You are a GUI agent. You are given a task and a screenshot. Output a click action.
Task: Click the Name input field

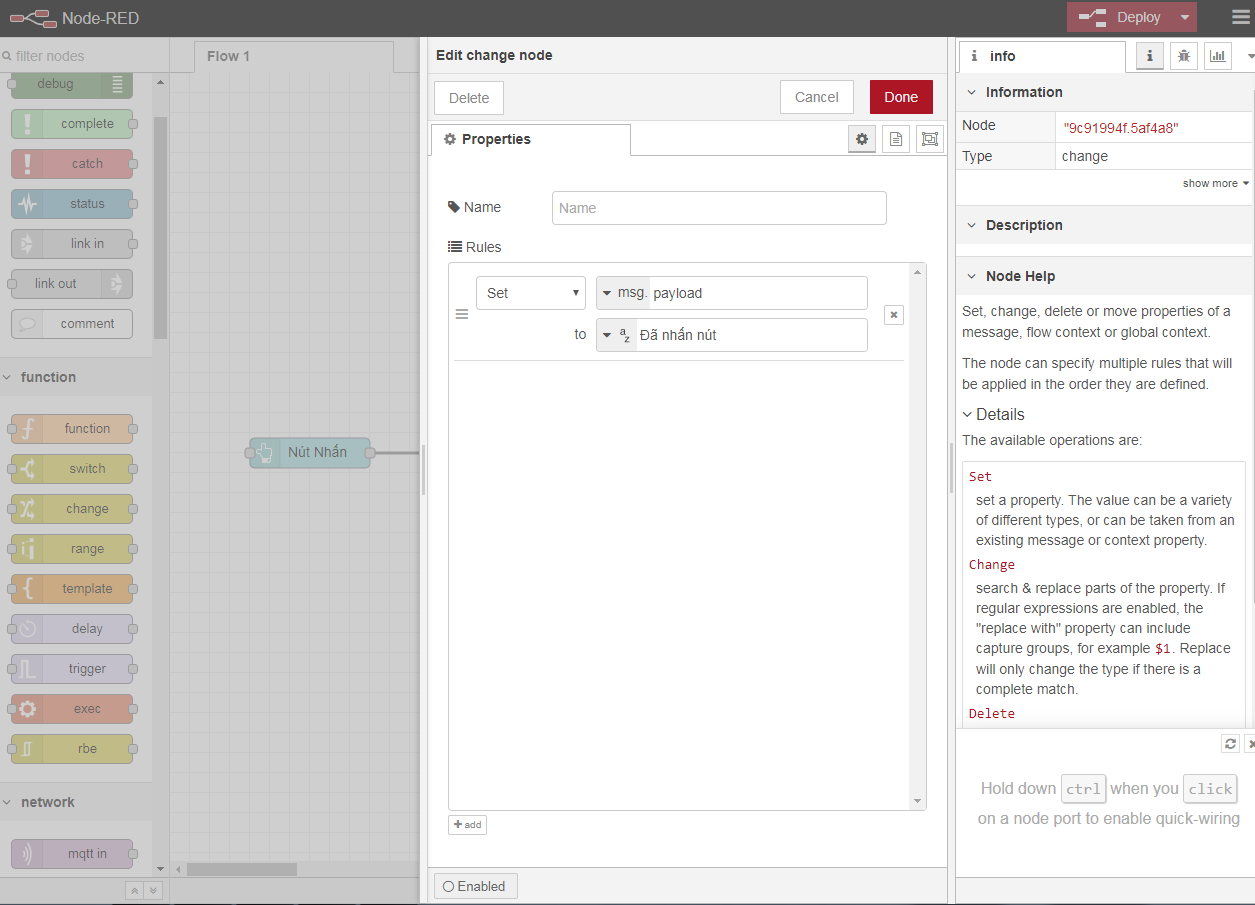pos(719,208)
